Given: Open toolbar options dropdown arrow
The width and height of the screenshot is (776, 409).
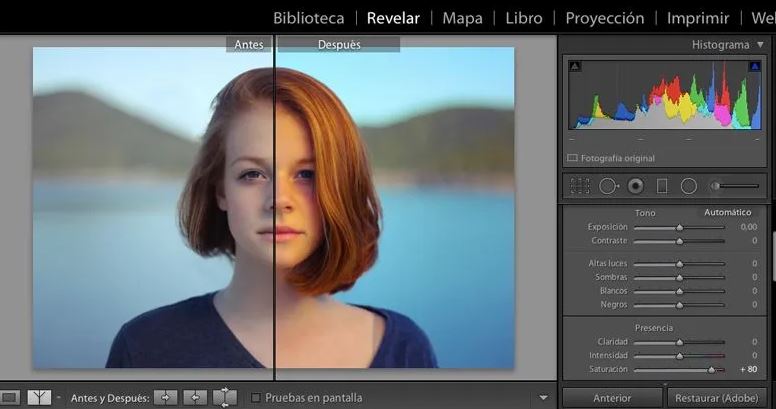Looking at the screenshot, I should click(544, 398).
